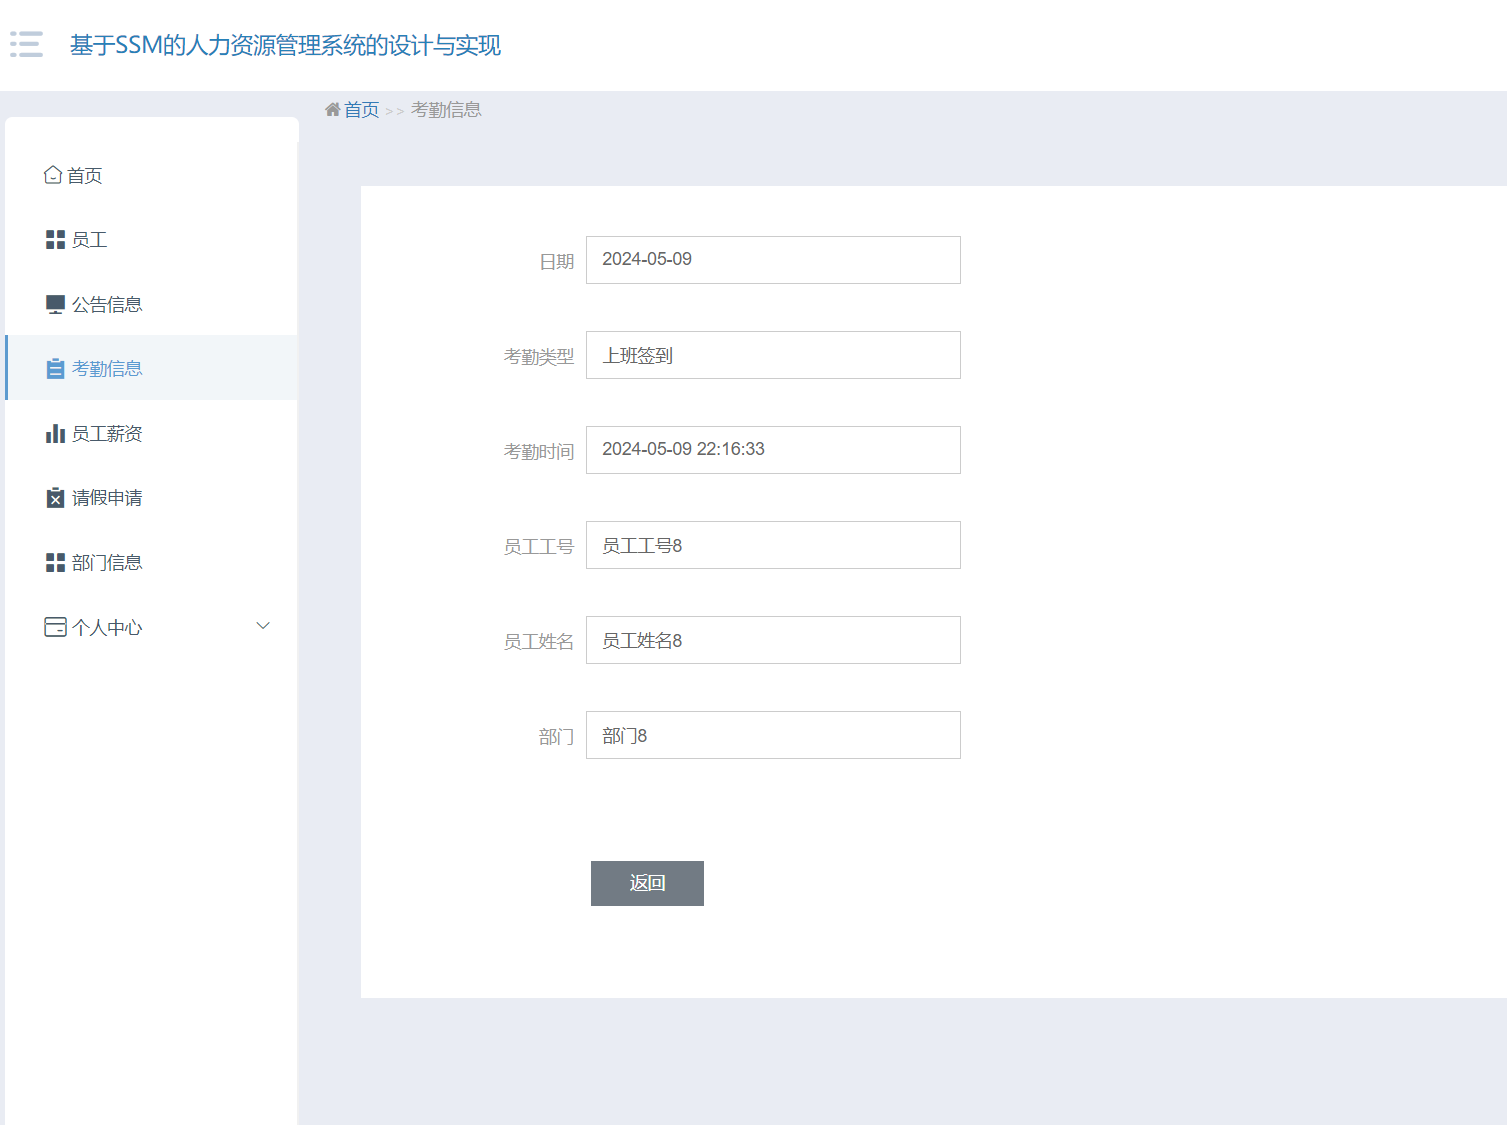Image resolution: width=1507 pixels, height=1125 pixels.
Task: Click the 部门 input field showing 部门8
Action: point(772,735)
